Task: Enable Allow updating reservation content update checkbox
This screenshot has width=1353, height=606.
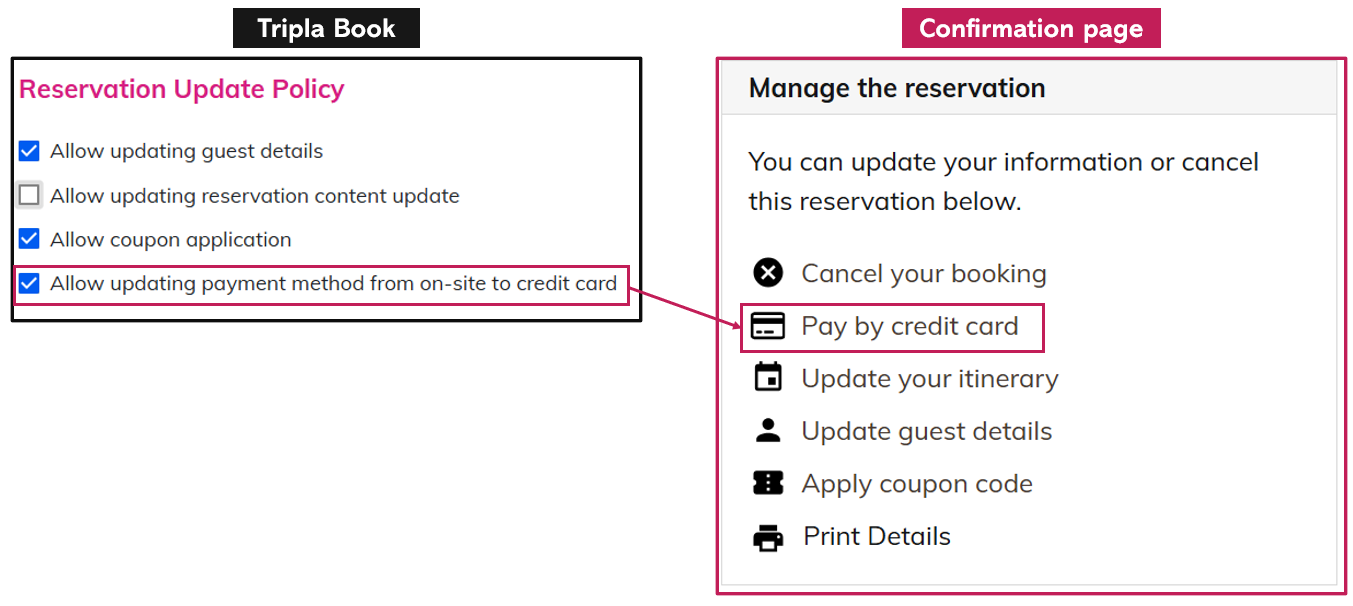Action: coord(30,195)
